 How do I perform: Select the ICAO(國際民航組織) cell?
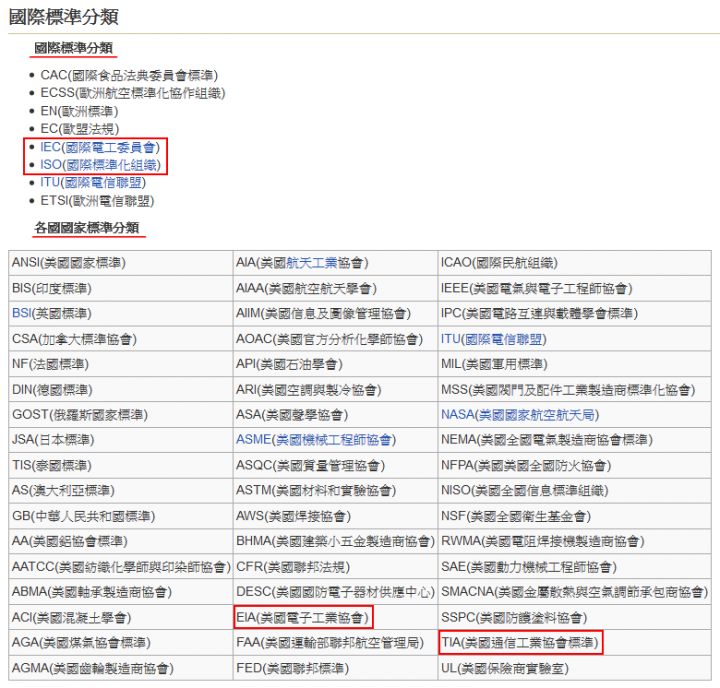(x=575, y=263)
